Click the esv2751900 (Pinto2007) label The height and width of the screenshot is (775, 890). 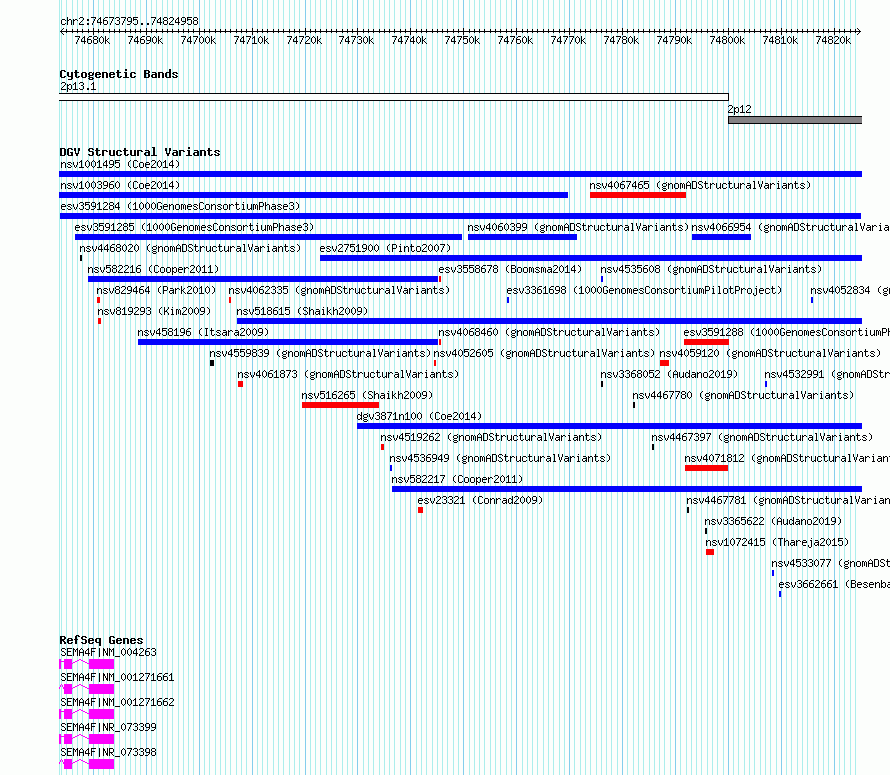pos(385,249)
